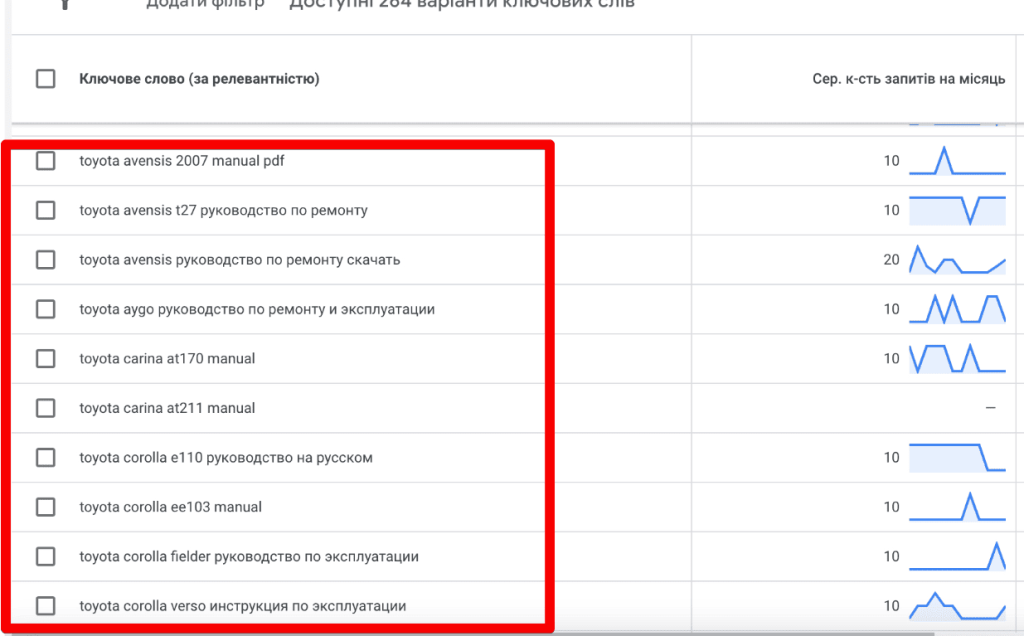The image size is (1024, 636).
Task: Select checkbox for "toyota avensis t27" keyword
Action: point(45,210)
